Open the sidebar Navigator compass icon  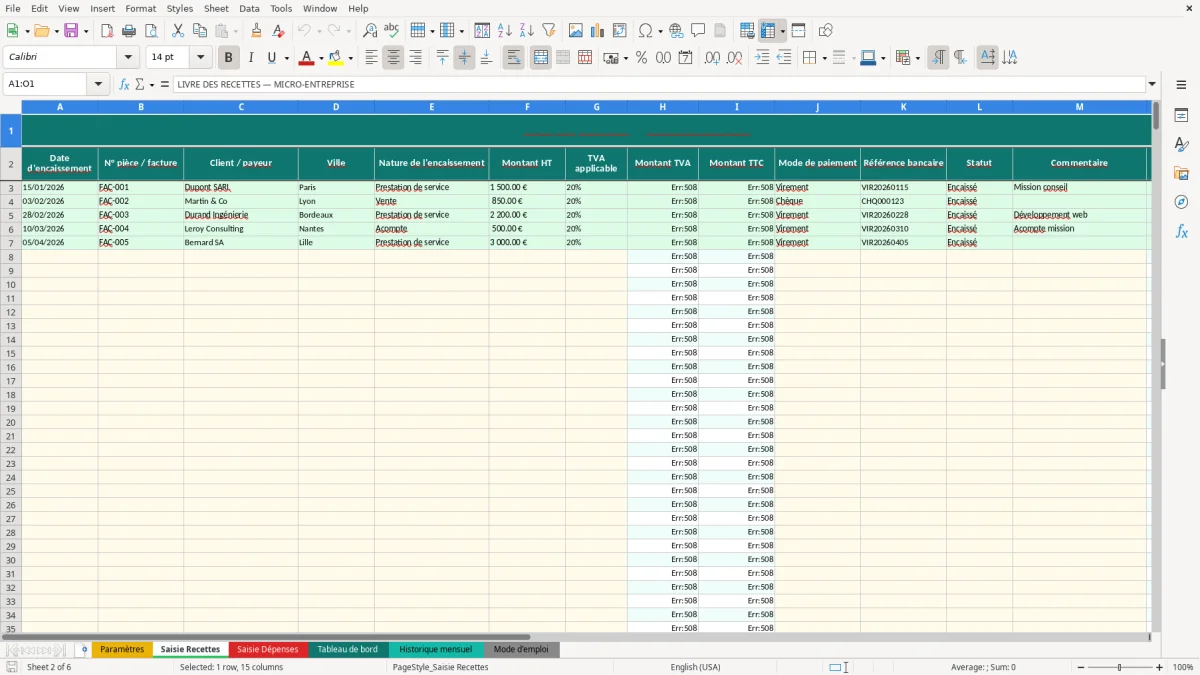[1181, 203]
